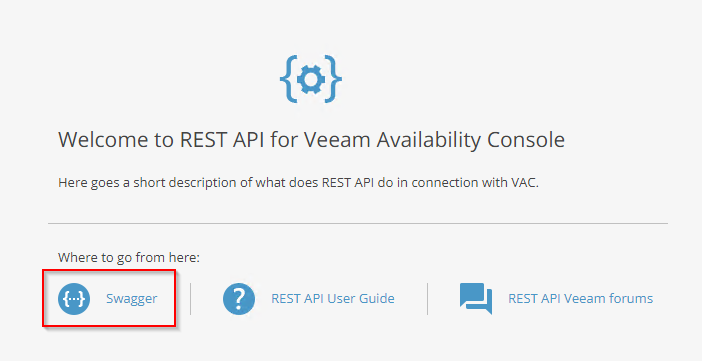The width and height of the screenshot is (702, 361).
Task: Click the 'Where to go from here:' label
Action: click(x=128, y=258)
